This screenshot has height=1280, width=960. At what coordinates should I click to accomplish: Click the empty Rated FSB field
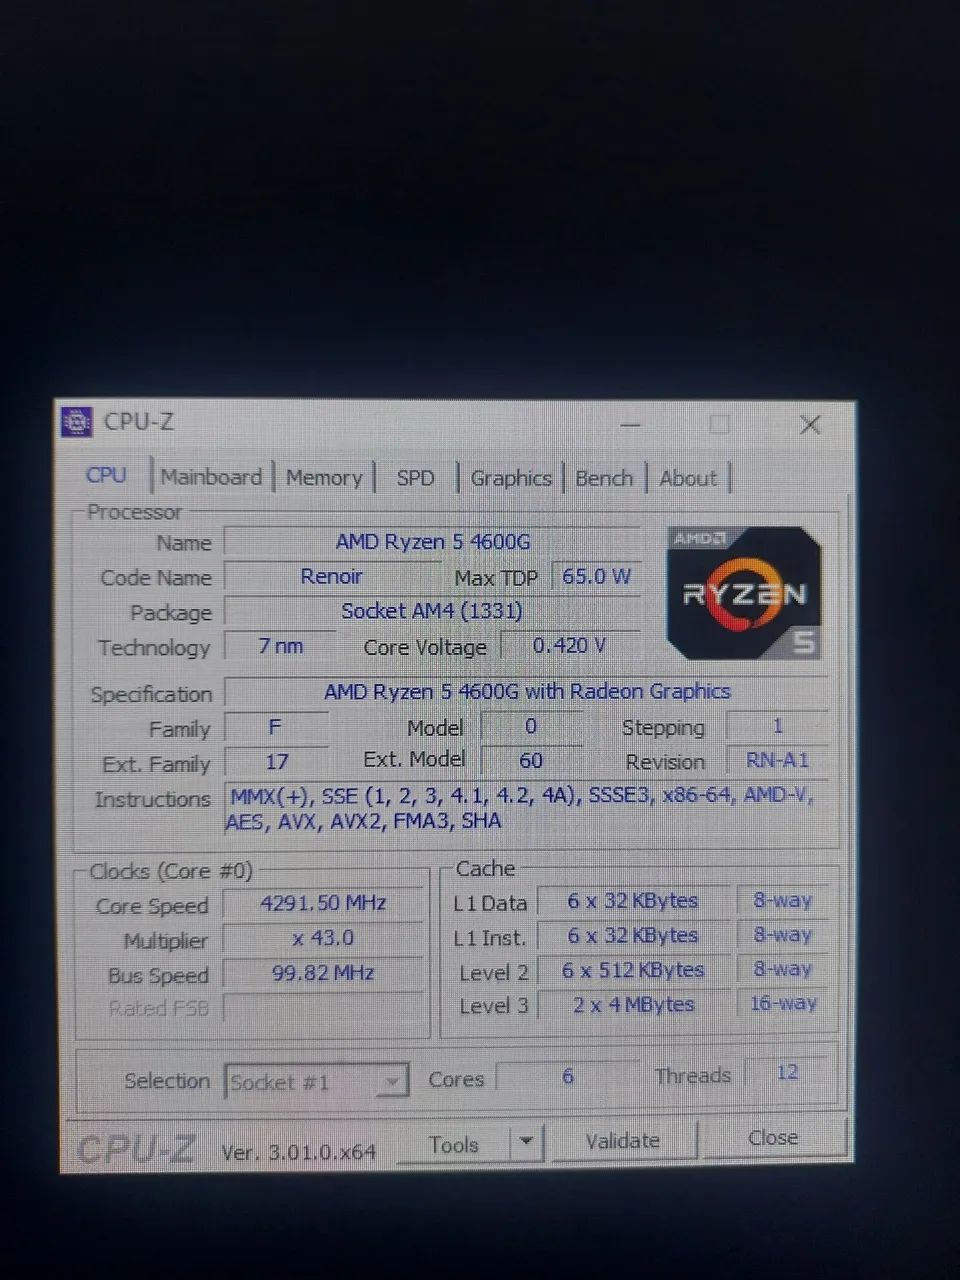click(x=323, y=1007)
